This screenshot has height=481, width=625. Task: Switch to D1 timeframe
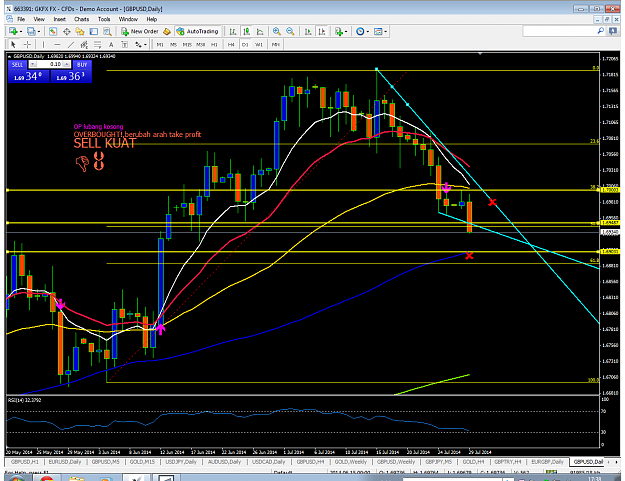pos(245,45)
